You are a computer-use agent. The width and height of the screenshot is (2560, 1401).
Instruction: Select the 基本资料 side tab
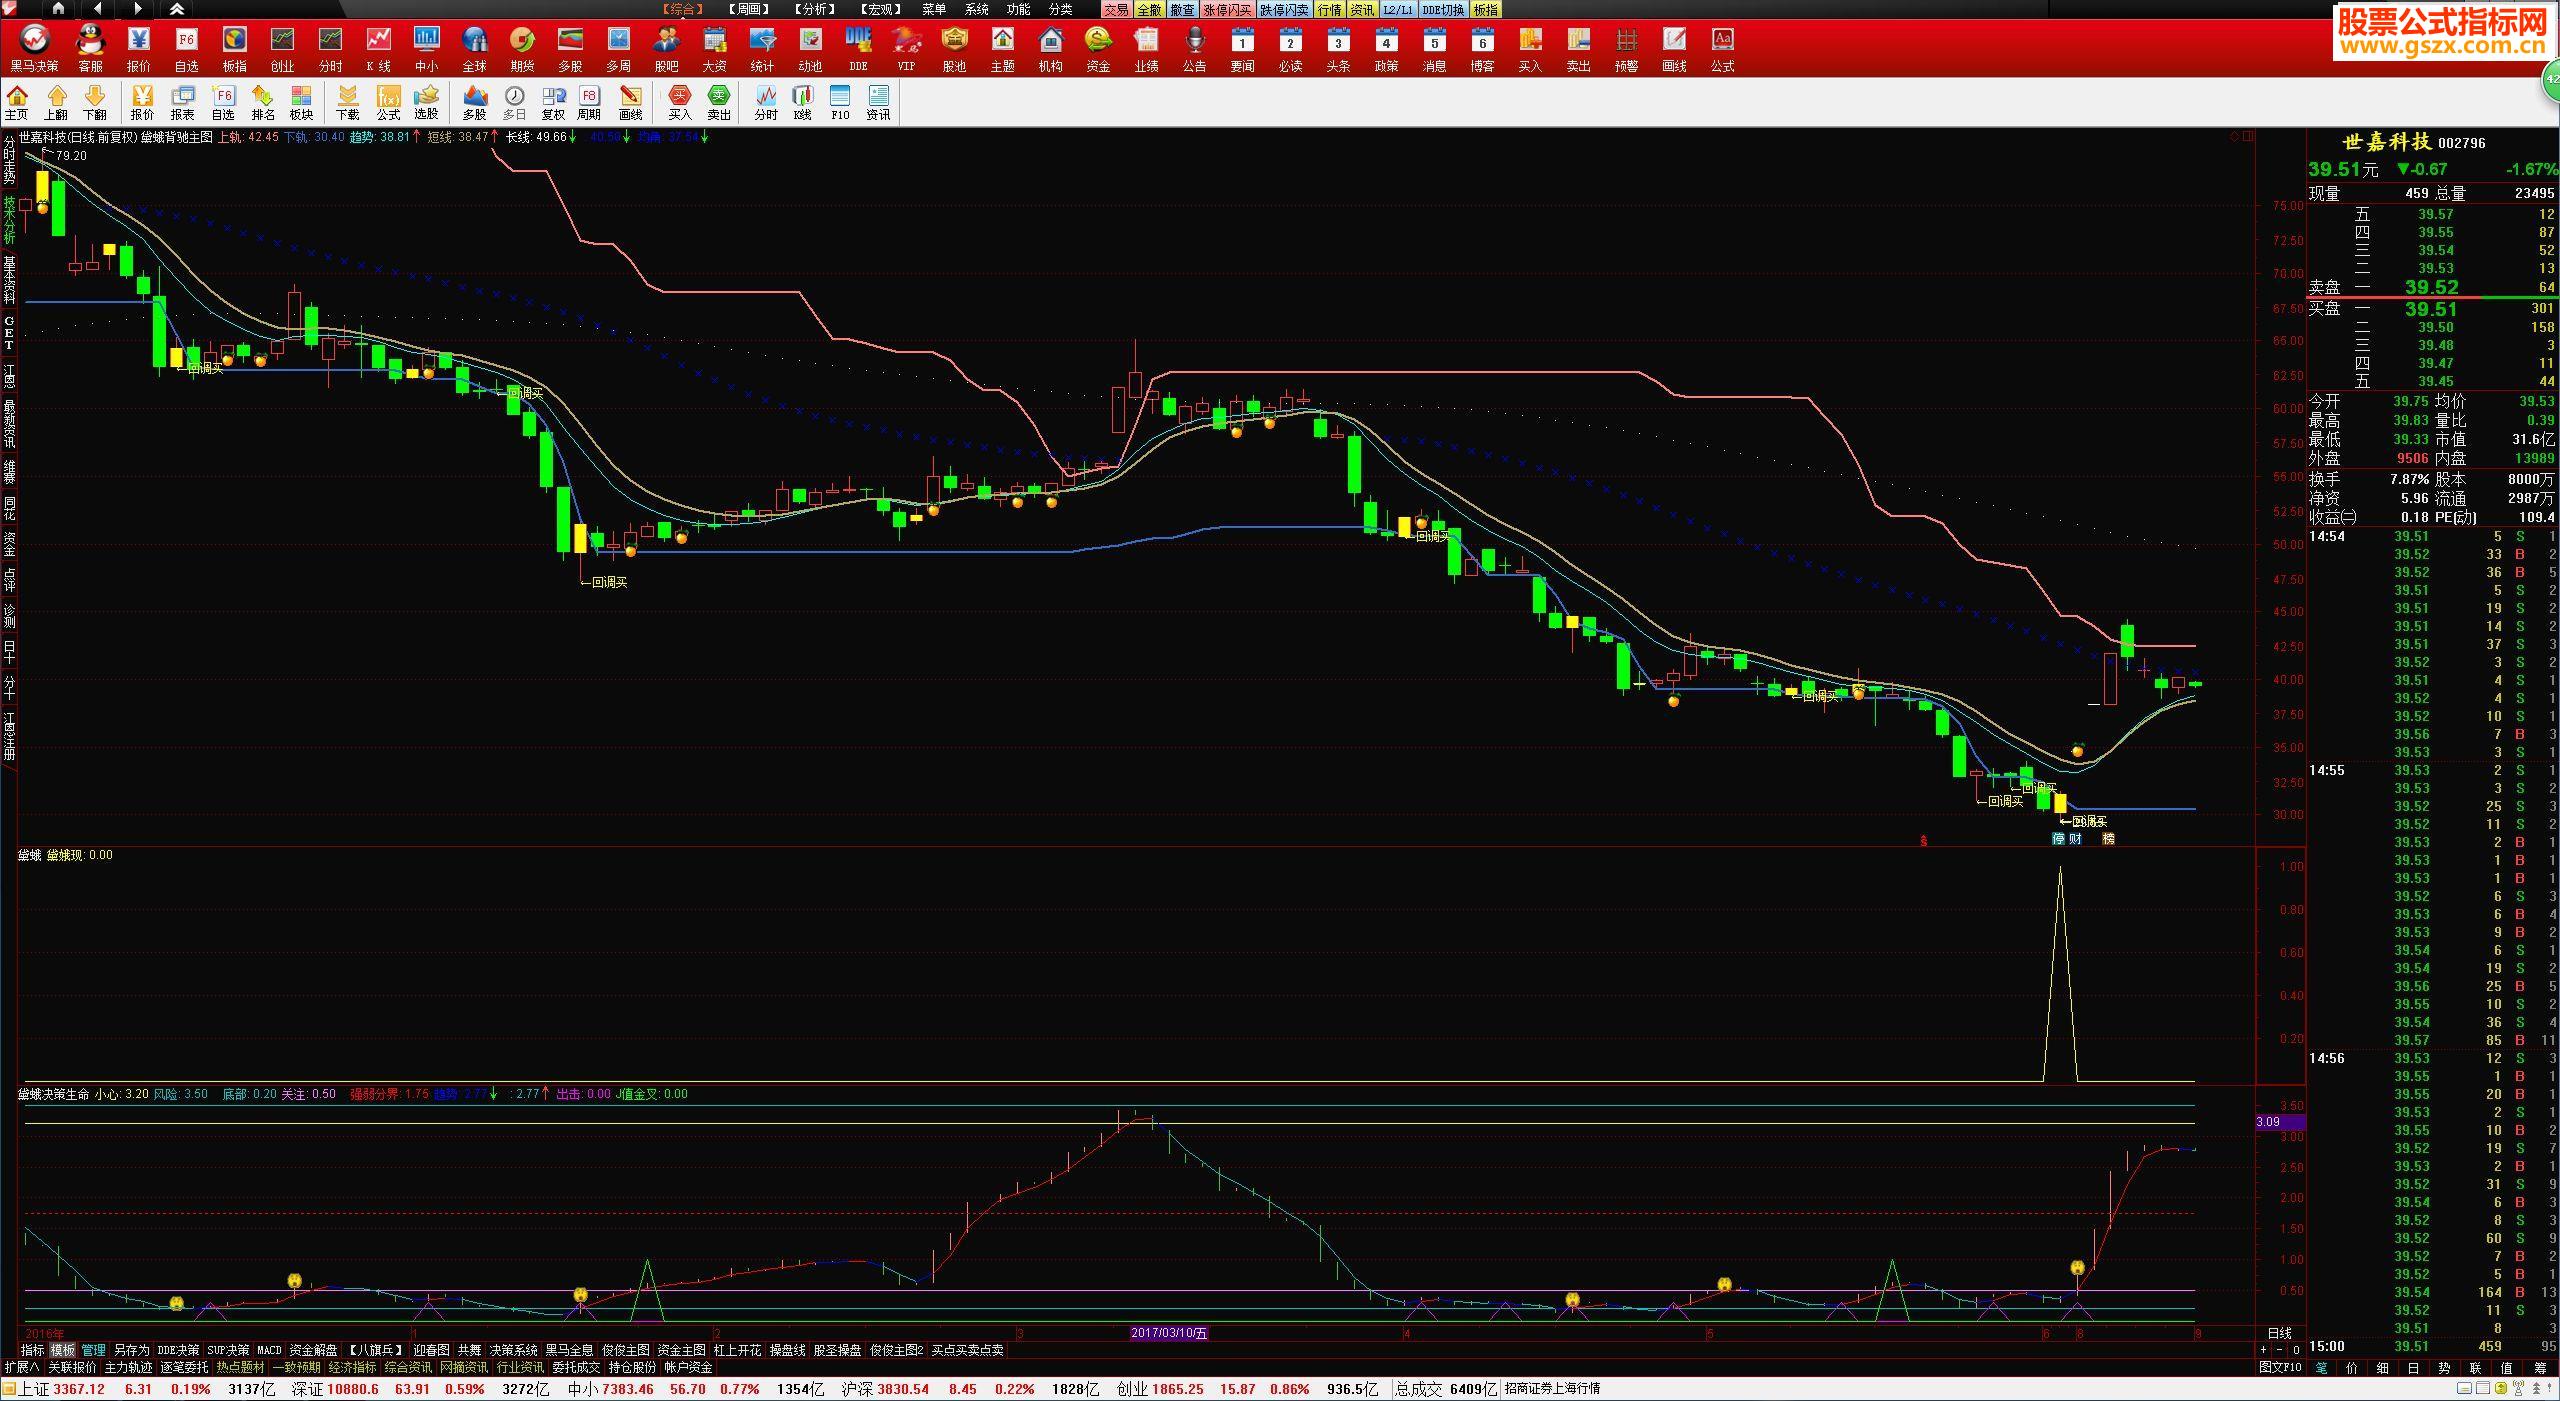[9, 280]
